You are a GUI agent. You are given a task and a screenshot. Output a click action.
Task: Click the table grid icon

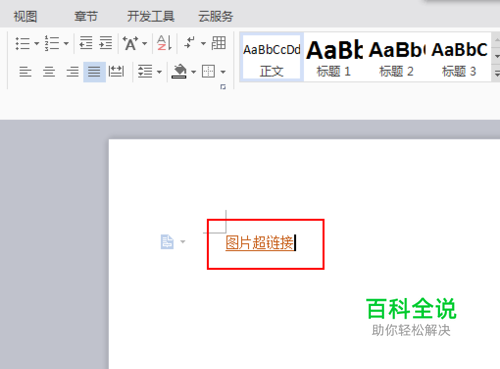[x=219, y=43]
